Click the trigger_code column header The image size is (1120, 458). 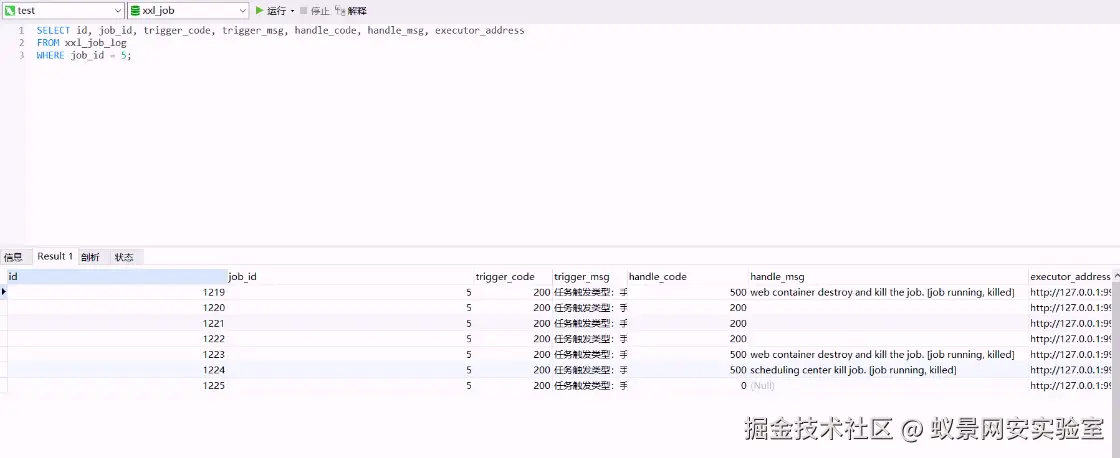coord(513,277)
